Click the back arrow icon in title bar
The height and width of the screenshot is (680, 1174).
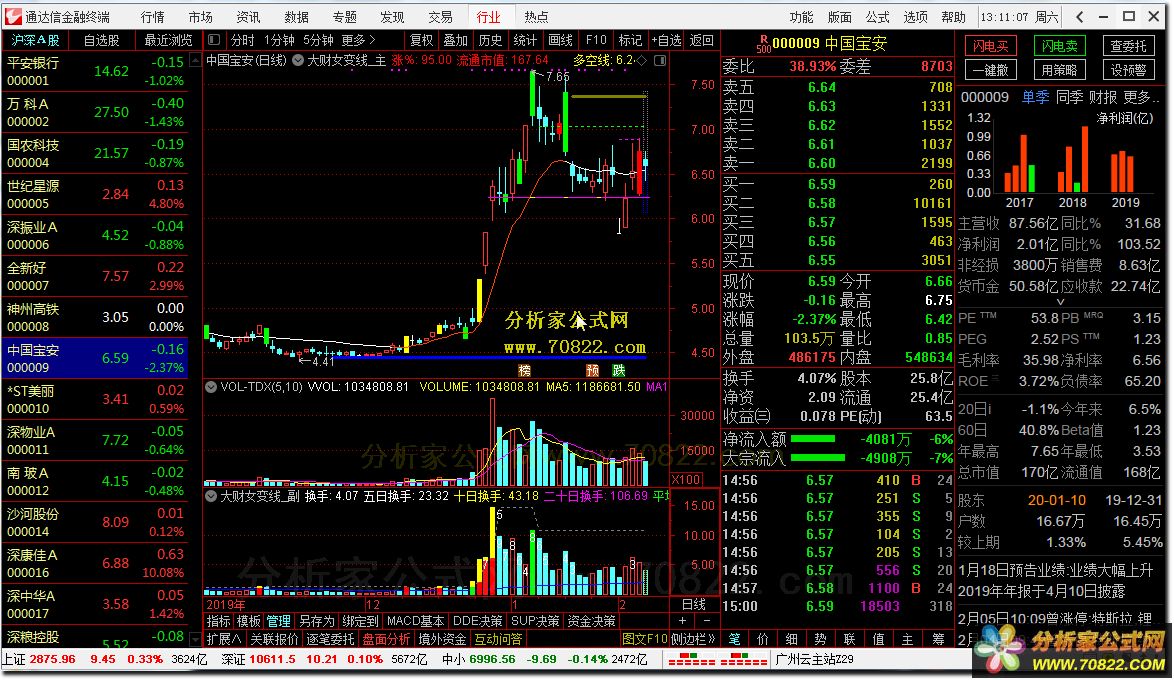tap(1079, 16)
